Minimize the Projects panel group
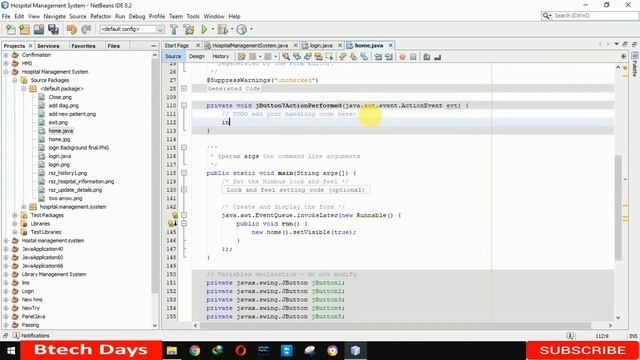Image resolution: width=640 pixels, height=360 pixels. point(153,46)
